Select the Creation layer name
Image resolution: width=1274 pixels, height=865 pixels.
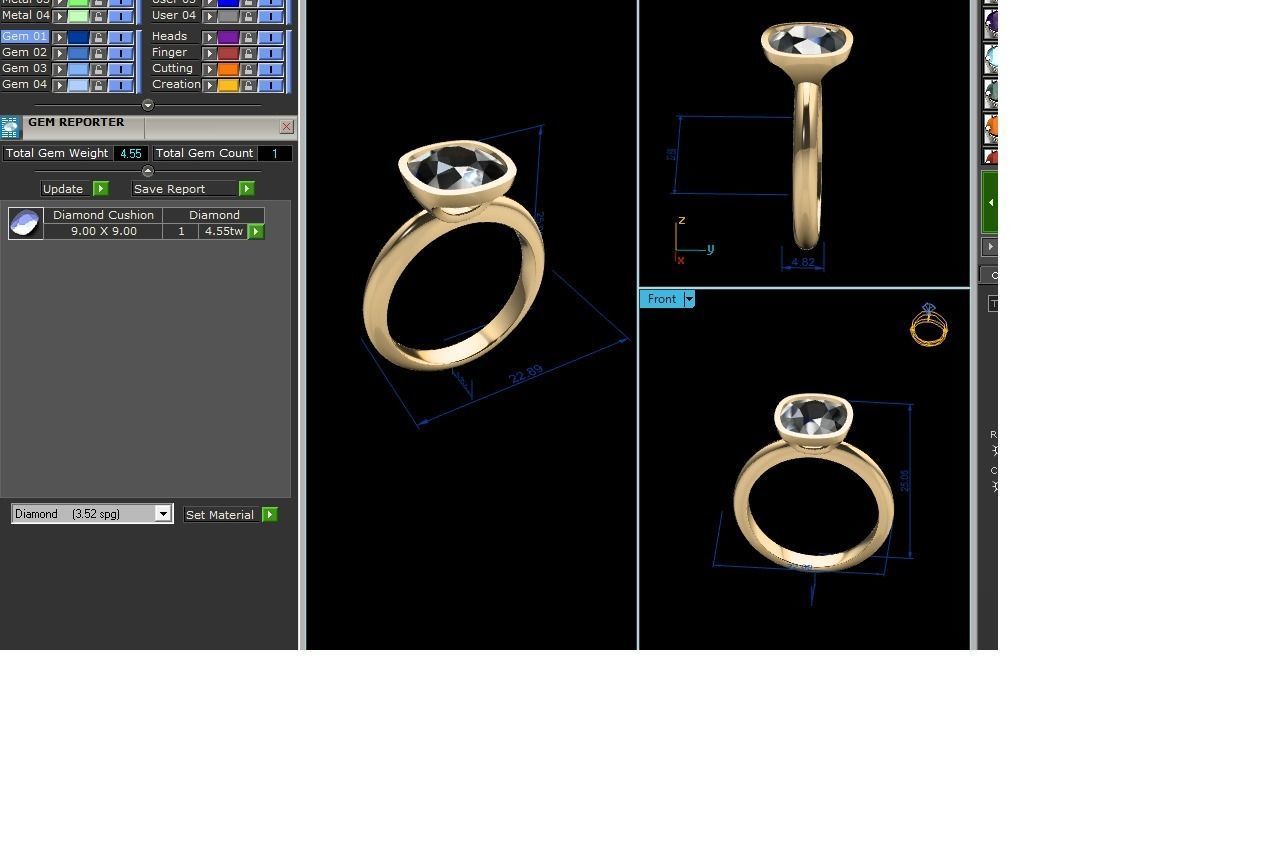click(176, 84)
